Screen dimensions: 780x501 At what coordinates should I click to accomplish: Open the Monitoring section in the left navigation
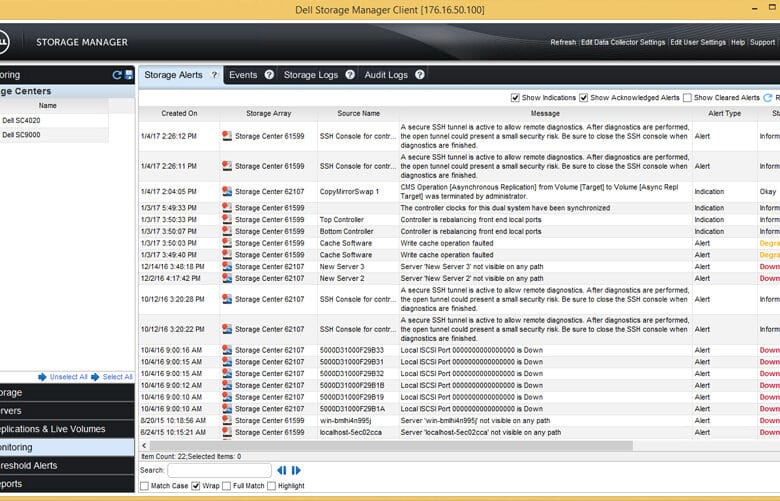pyautogui.click(x=67, y=447)
